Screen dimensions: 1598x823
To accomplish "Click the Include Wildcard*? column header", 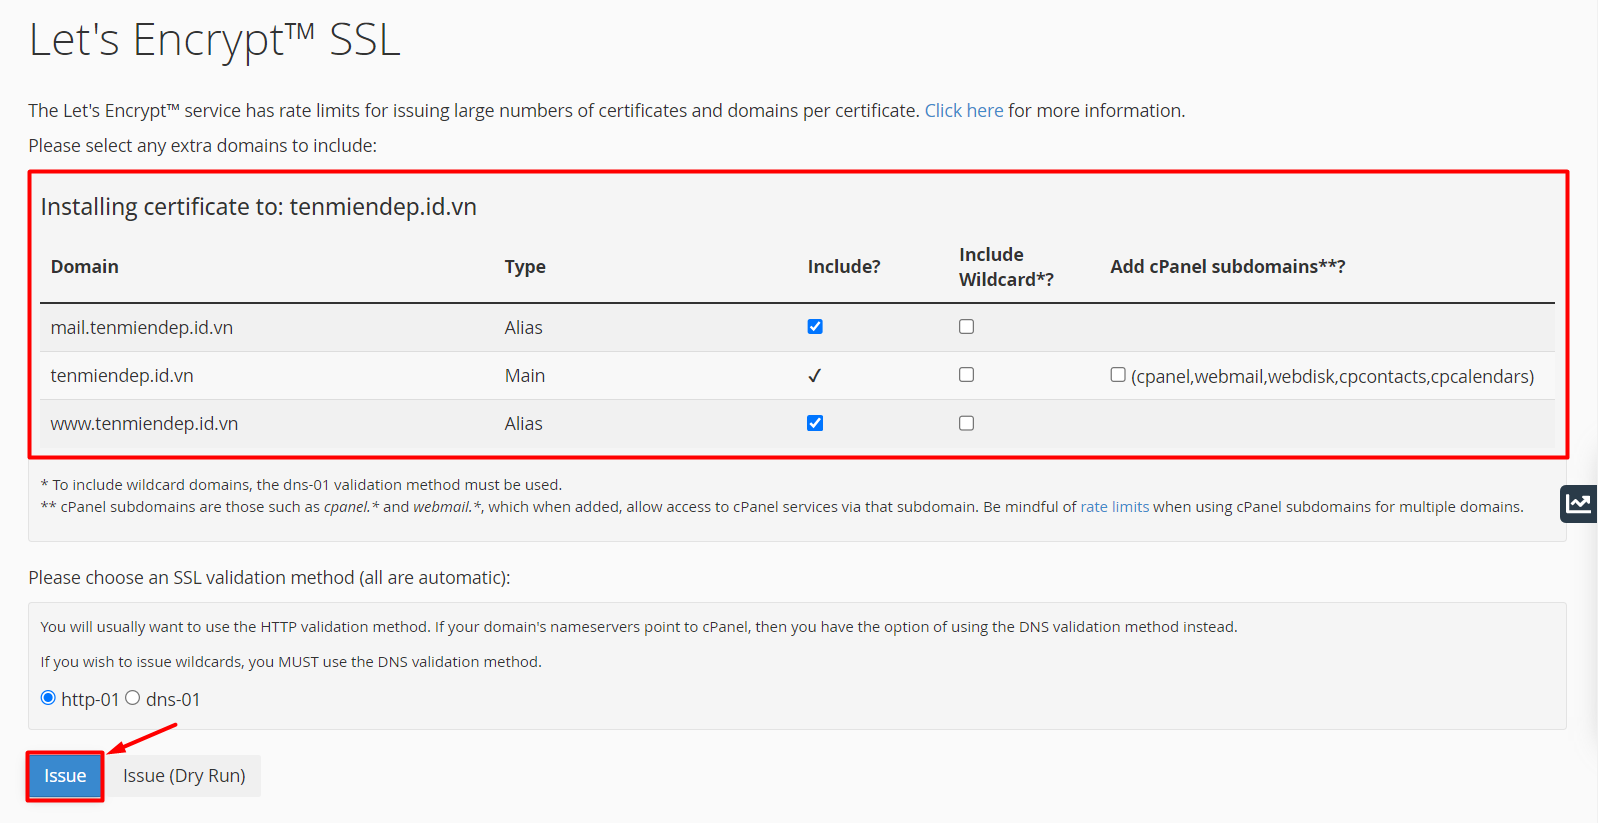I will (x=1006, y=267).
